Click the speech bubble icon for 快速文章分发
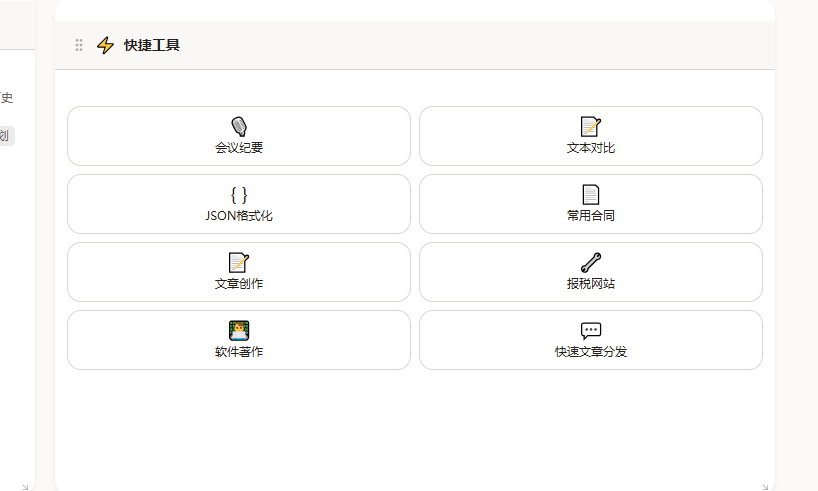818x491 pixels. 591,330
